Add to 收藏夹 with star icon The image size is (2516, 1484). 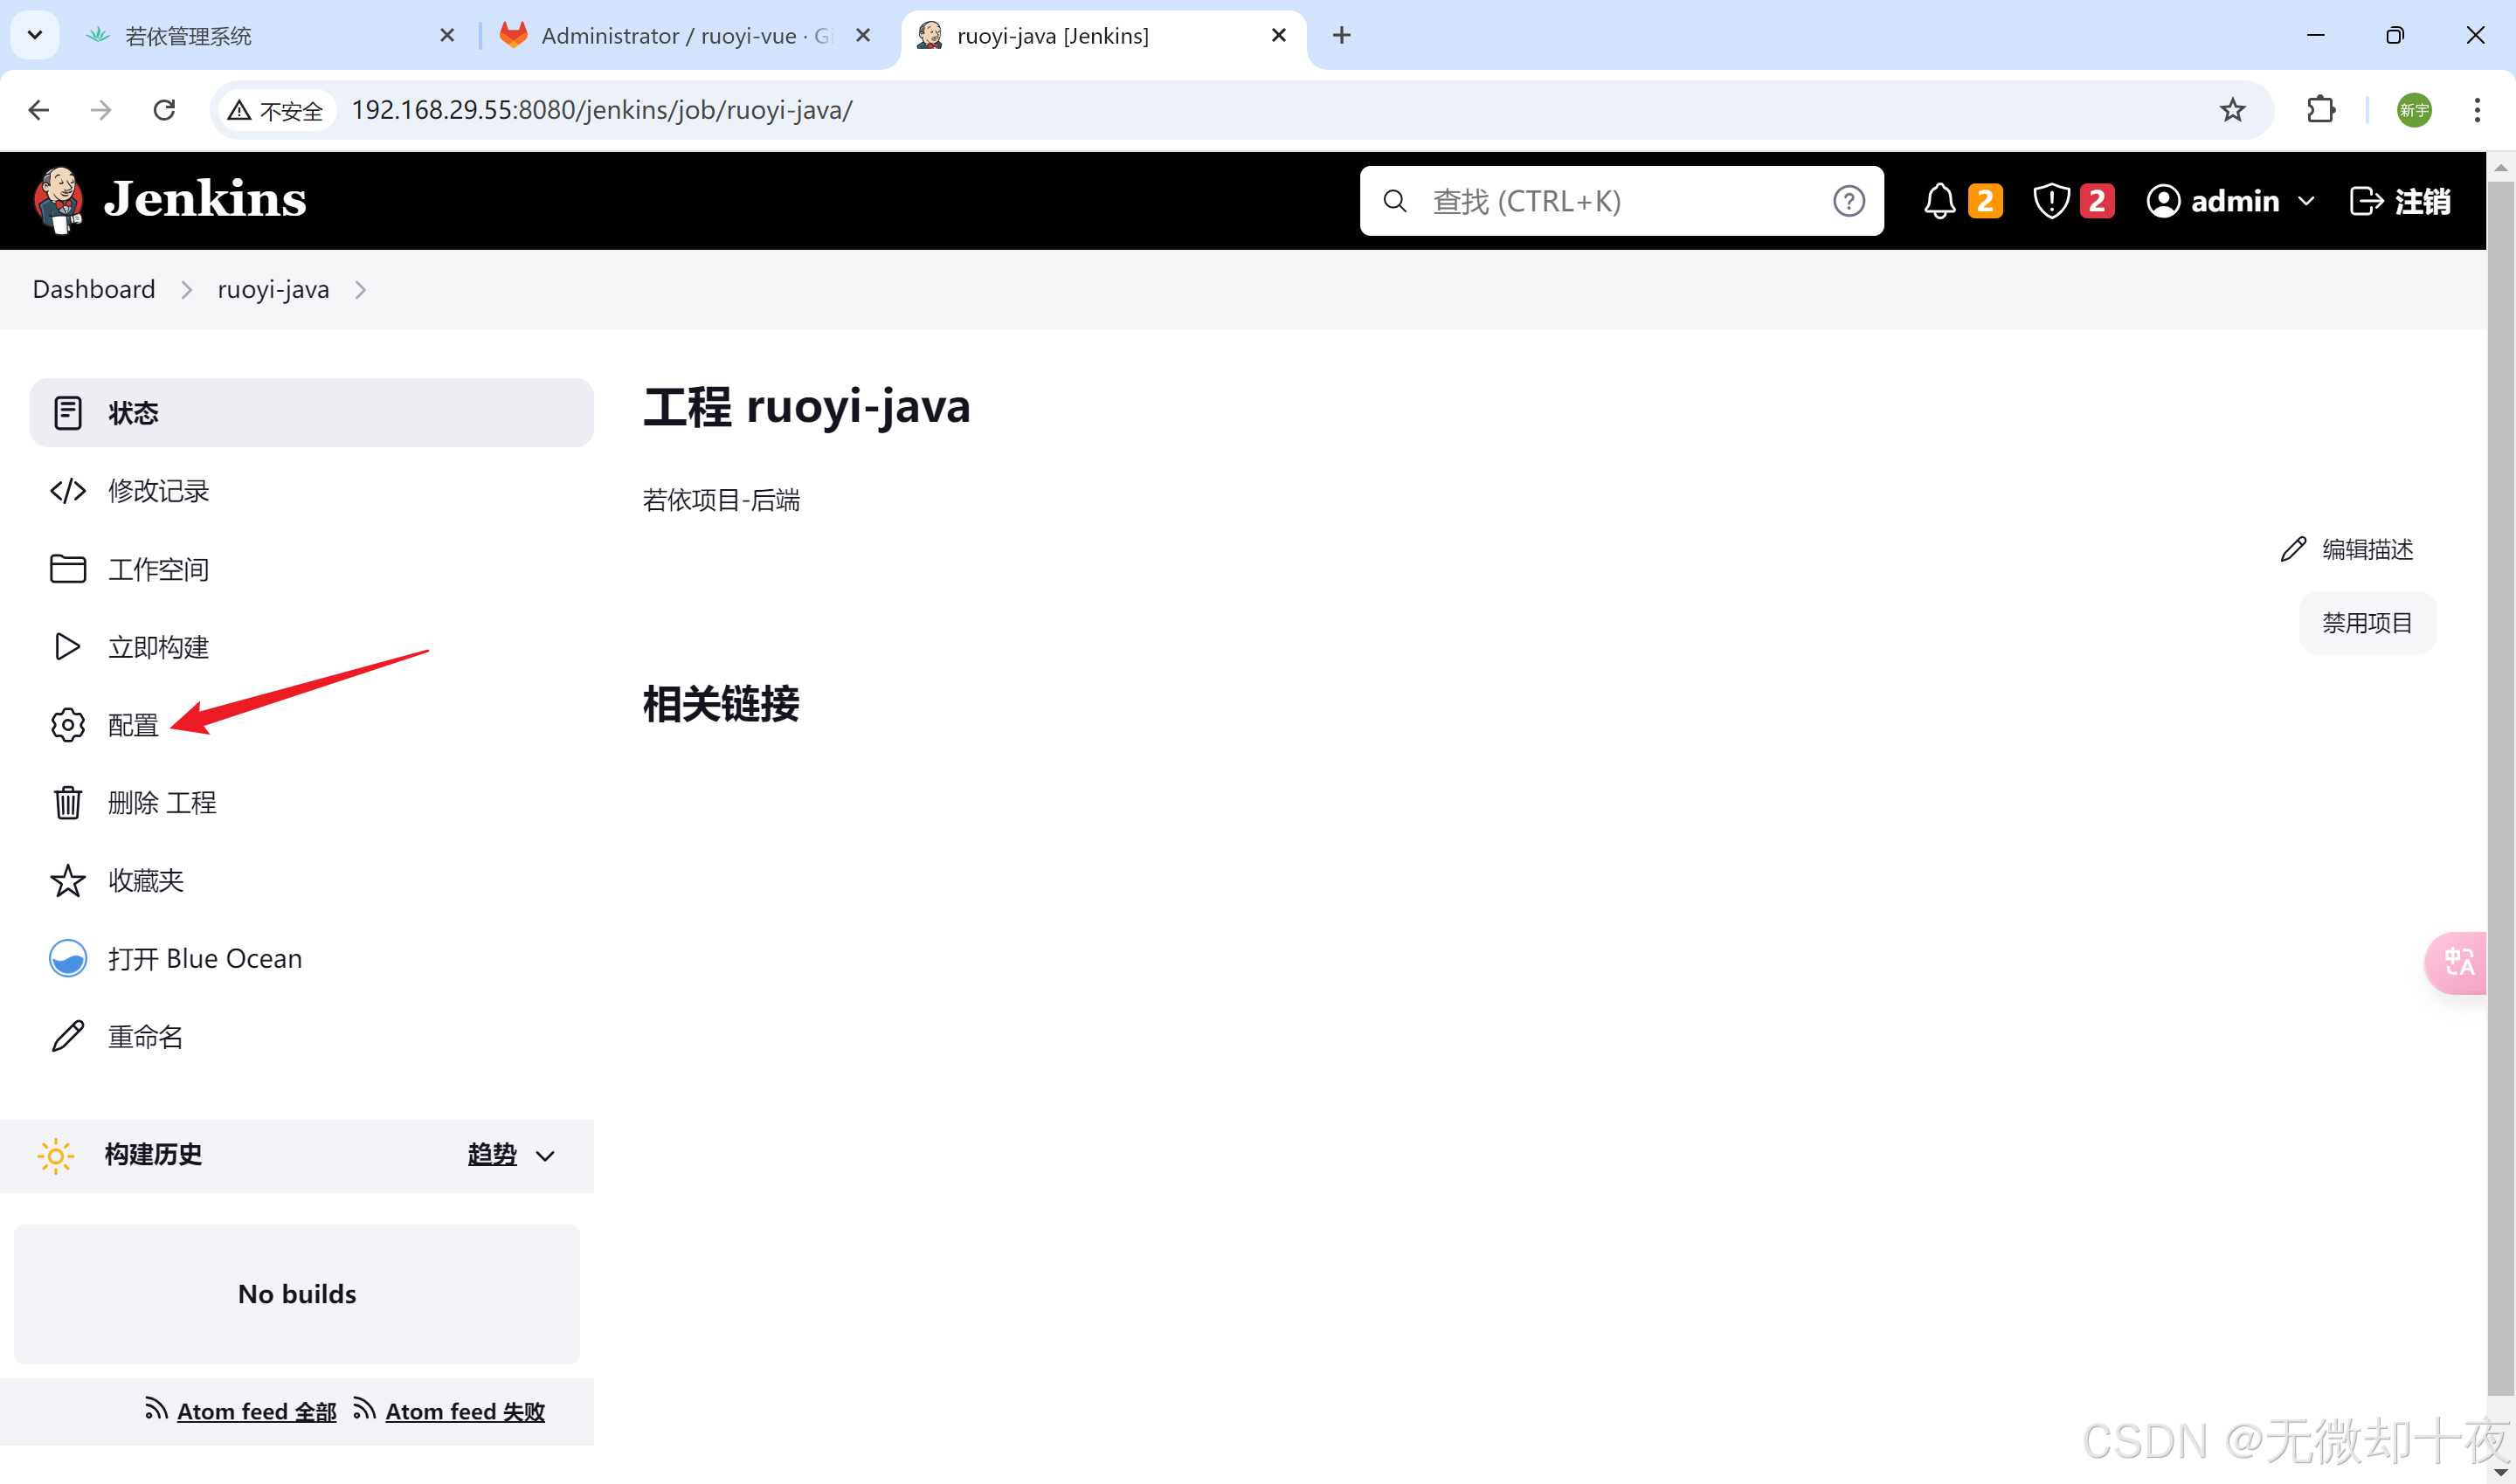pos(67,881)
